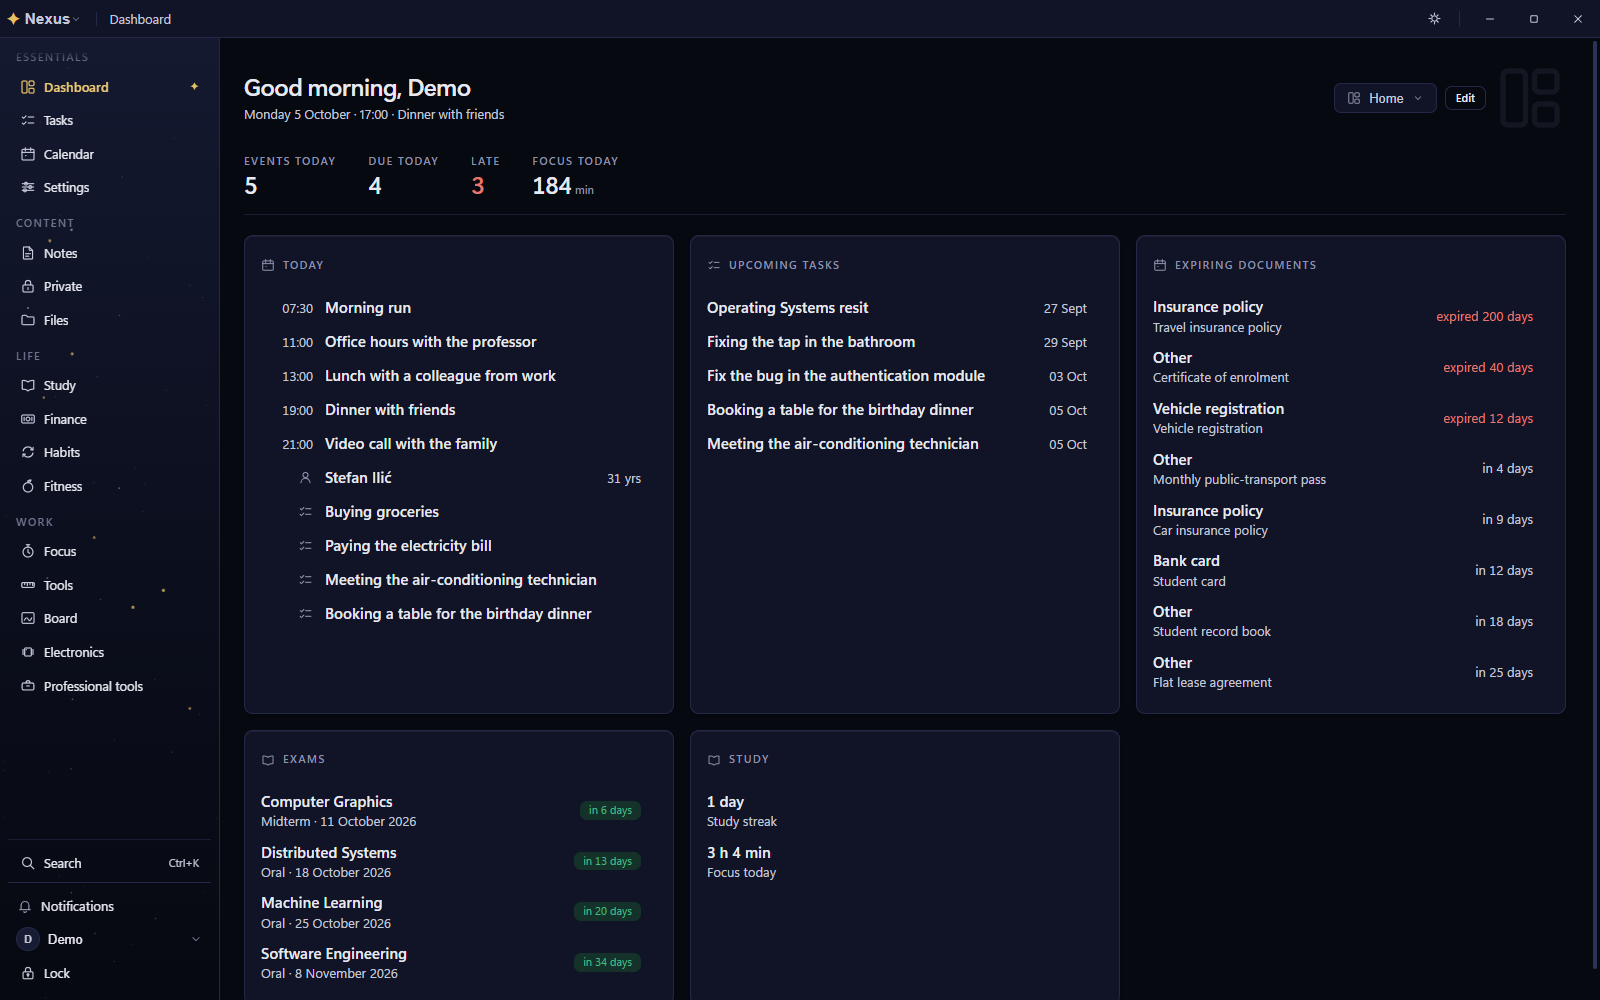Click the Files folder icon
The image size is (1600, 1000).
[x=28, y=320]
